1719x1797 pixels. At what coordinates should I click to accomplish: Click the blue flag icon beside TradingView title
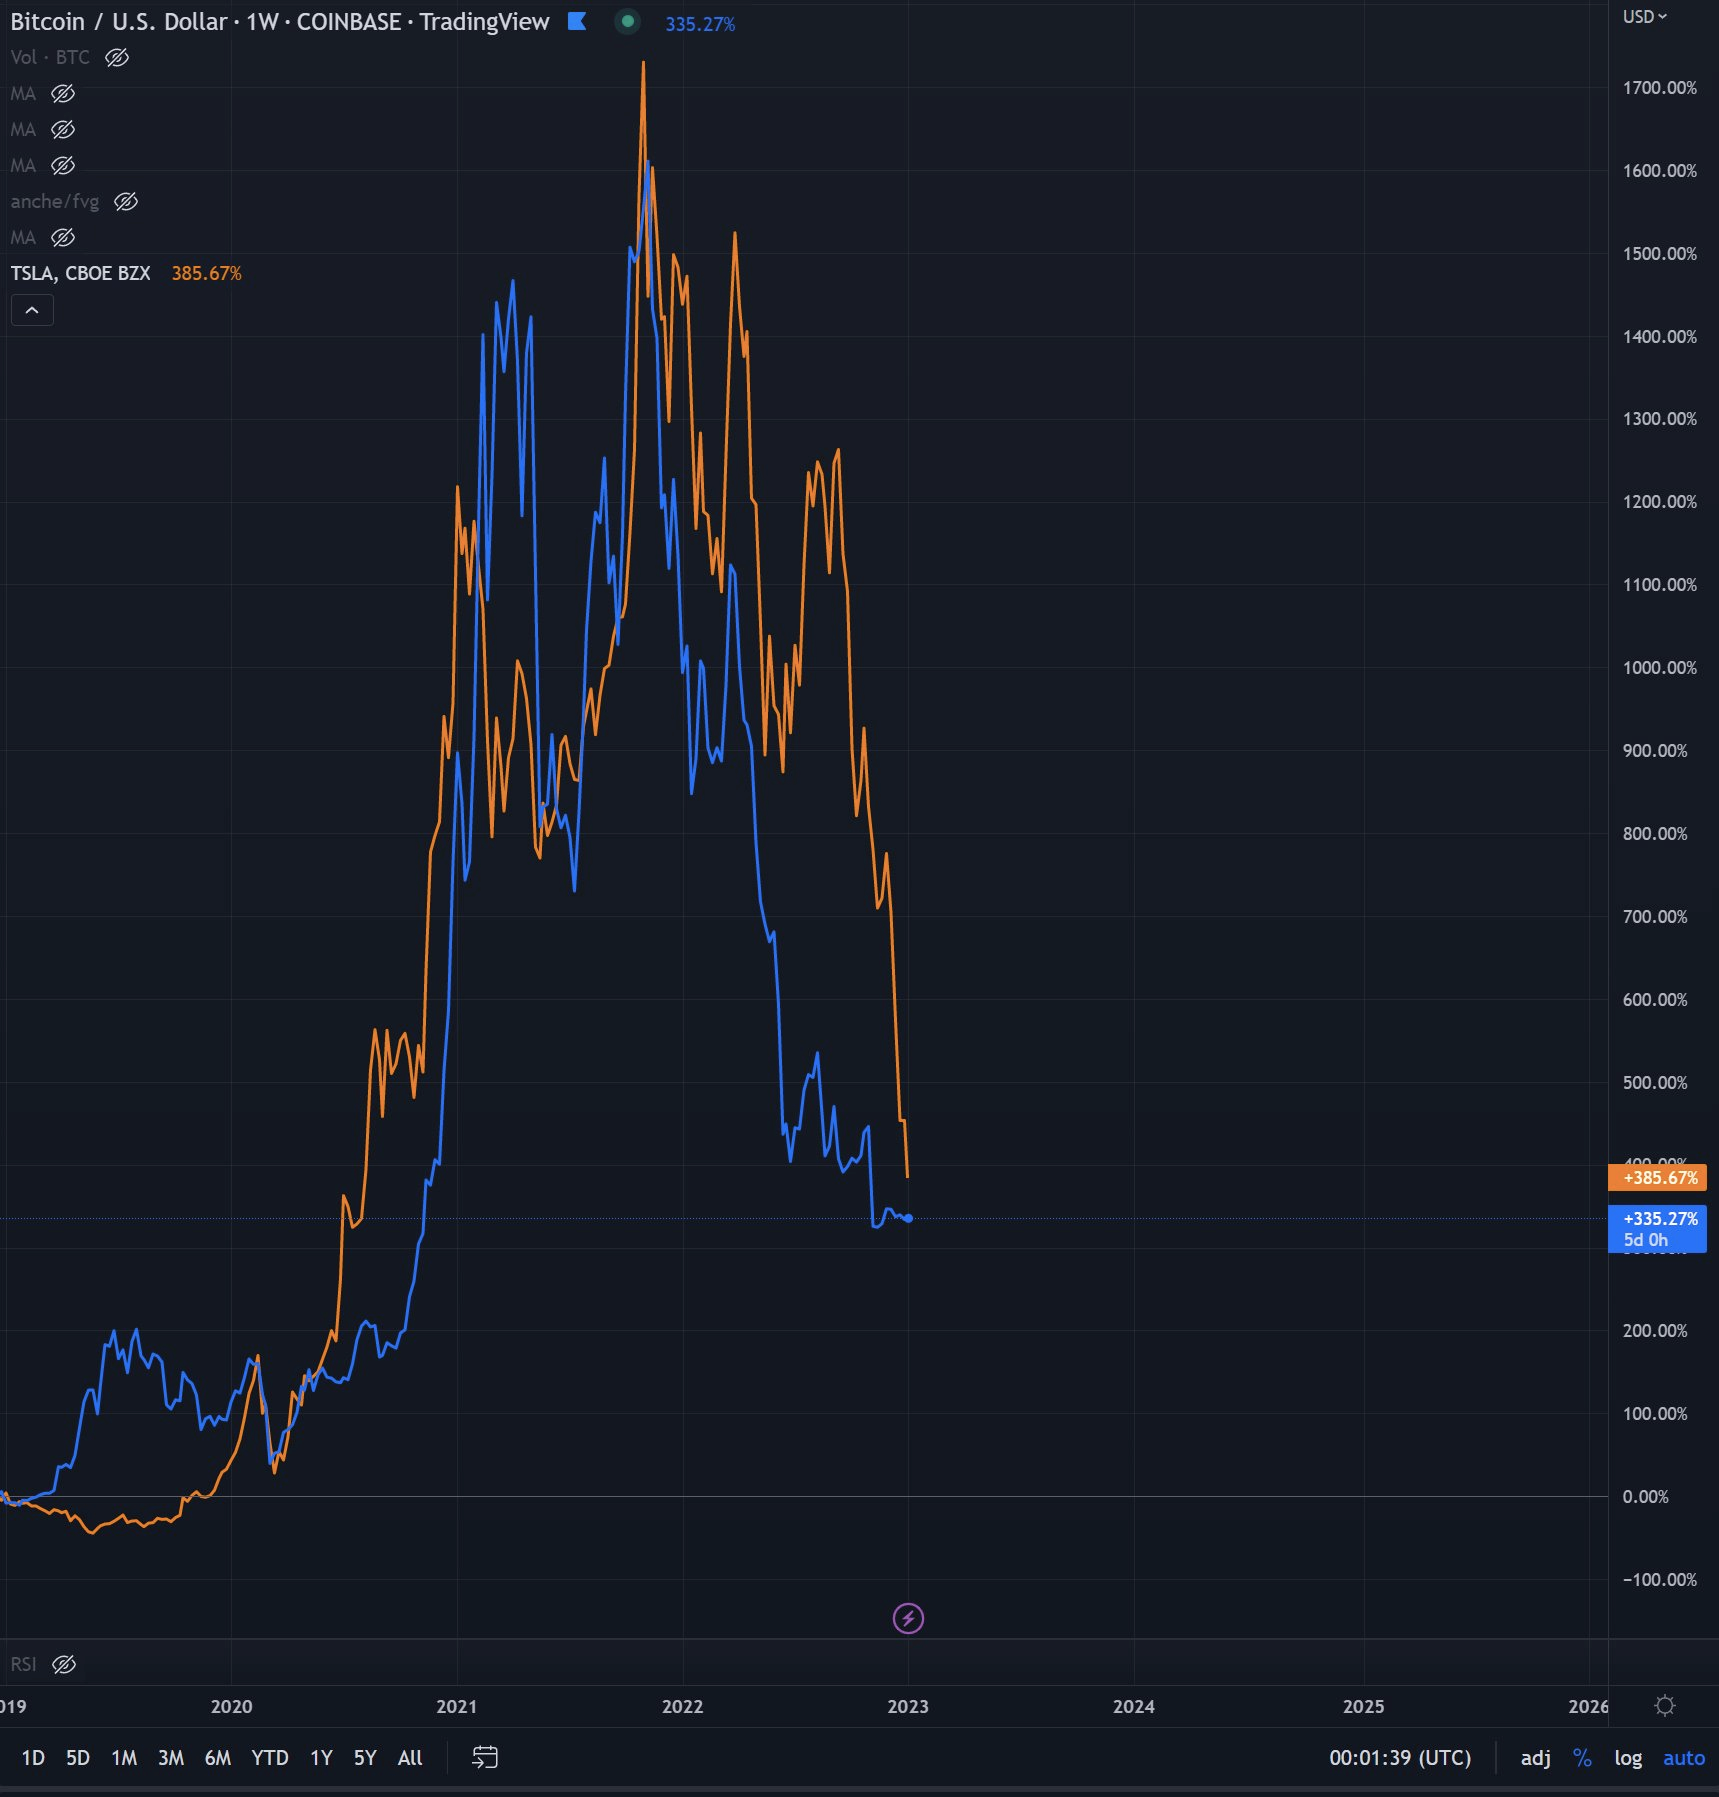tap(577, 21)
